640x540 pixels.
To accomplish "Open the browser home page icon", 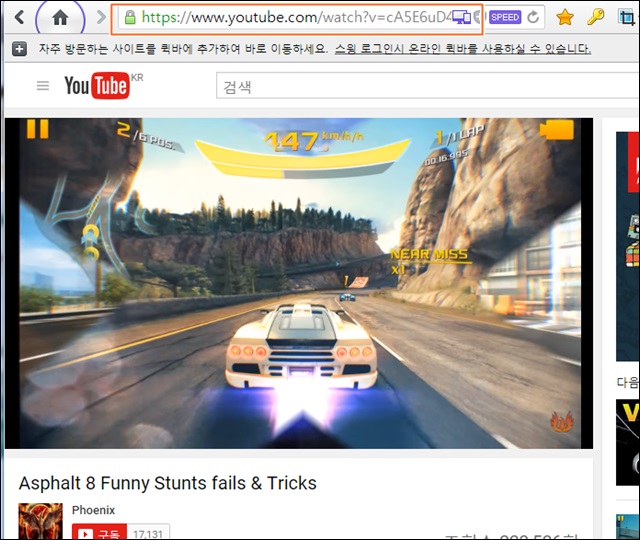I will (60, 18).
